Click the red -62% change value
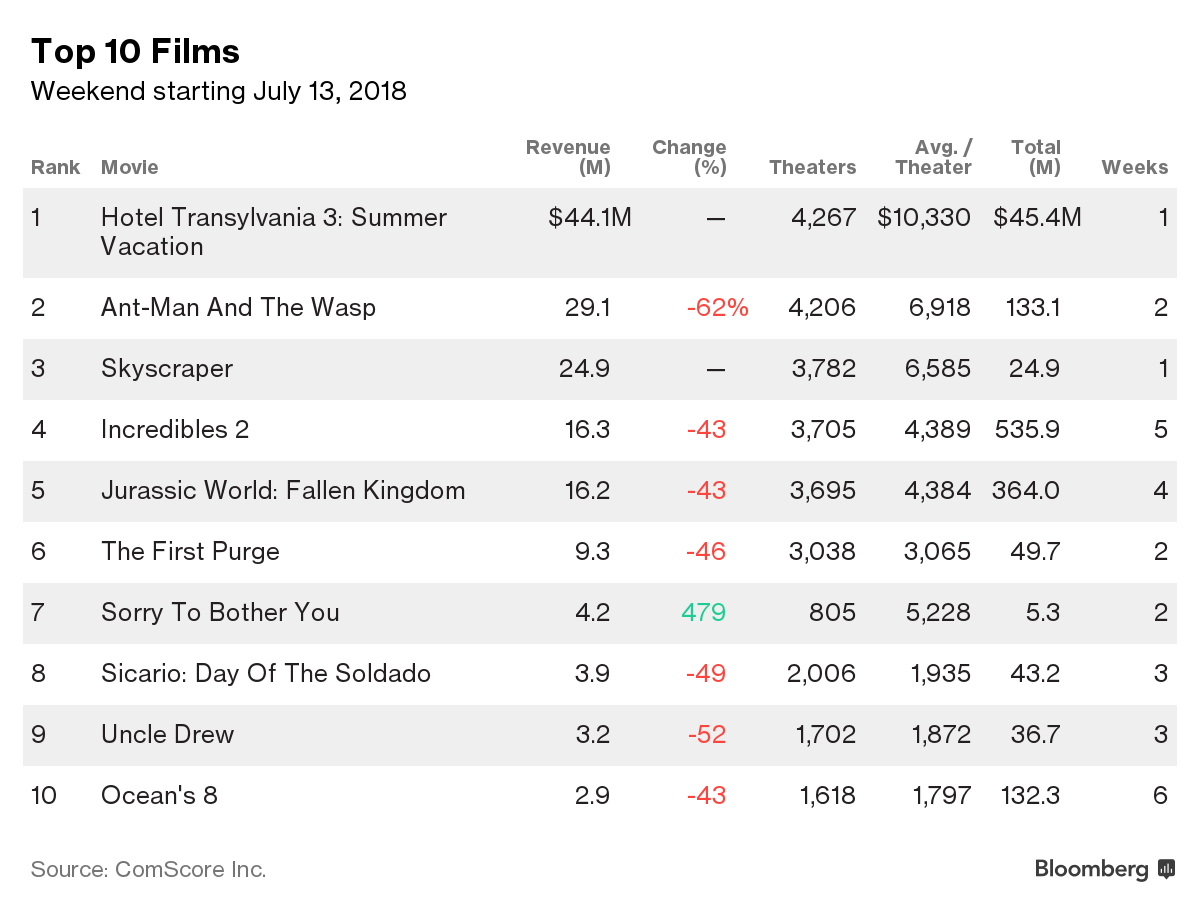This screenshot has width=1200, height=913. click(x=717, y=307)
